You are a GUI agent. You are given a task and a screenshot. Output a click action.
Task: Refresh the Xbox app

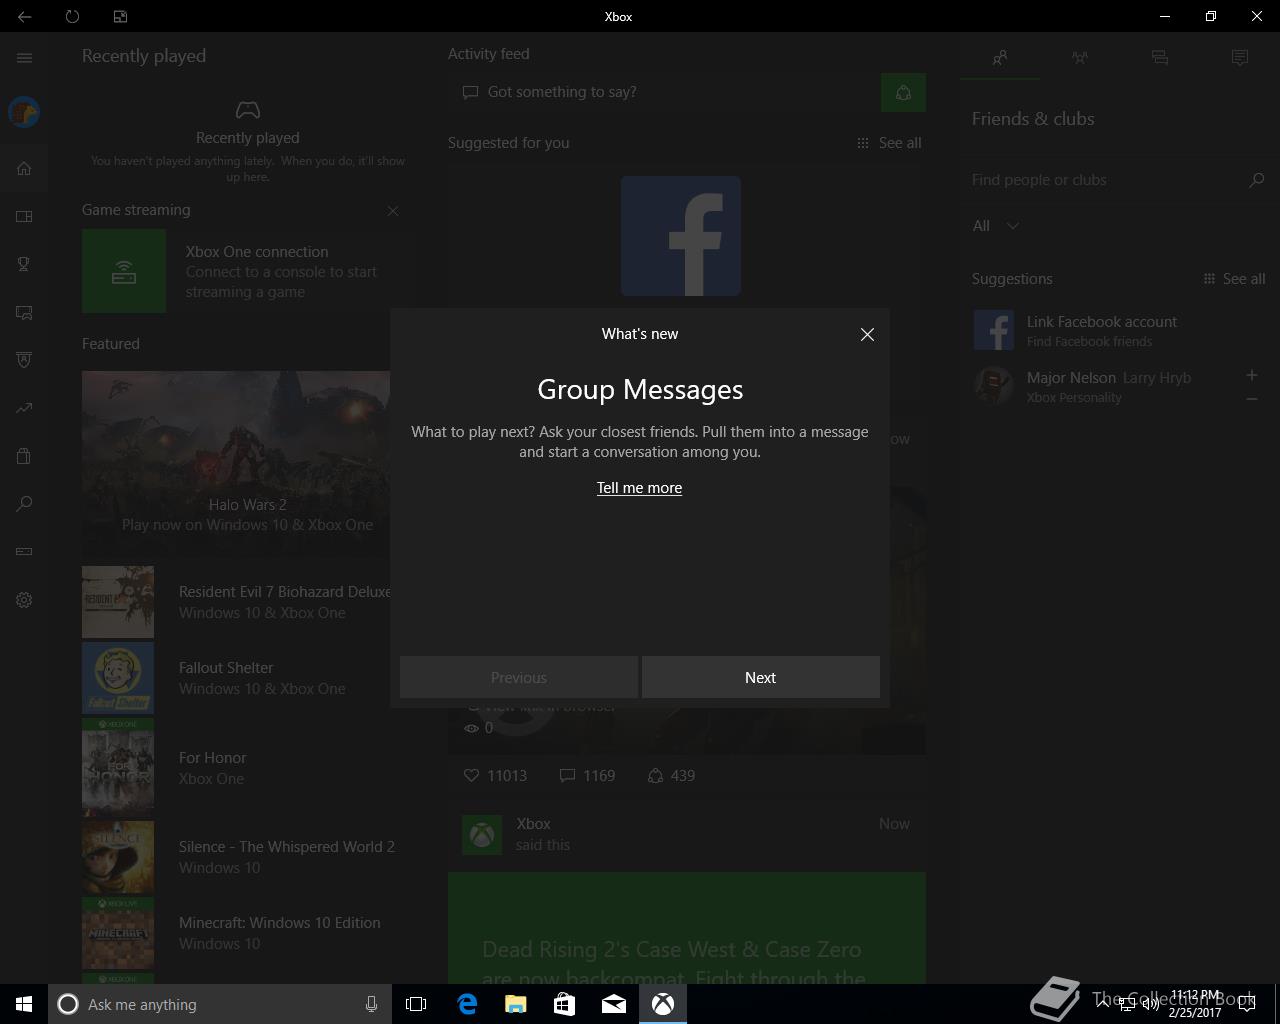coord(72,16)
